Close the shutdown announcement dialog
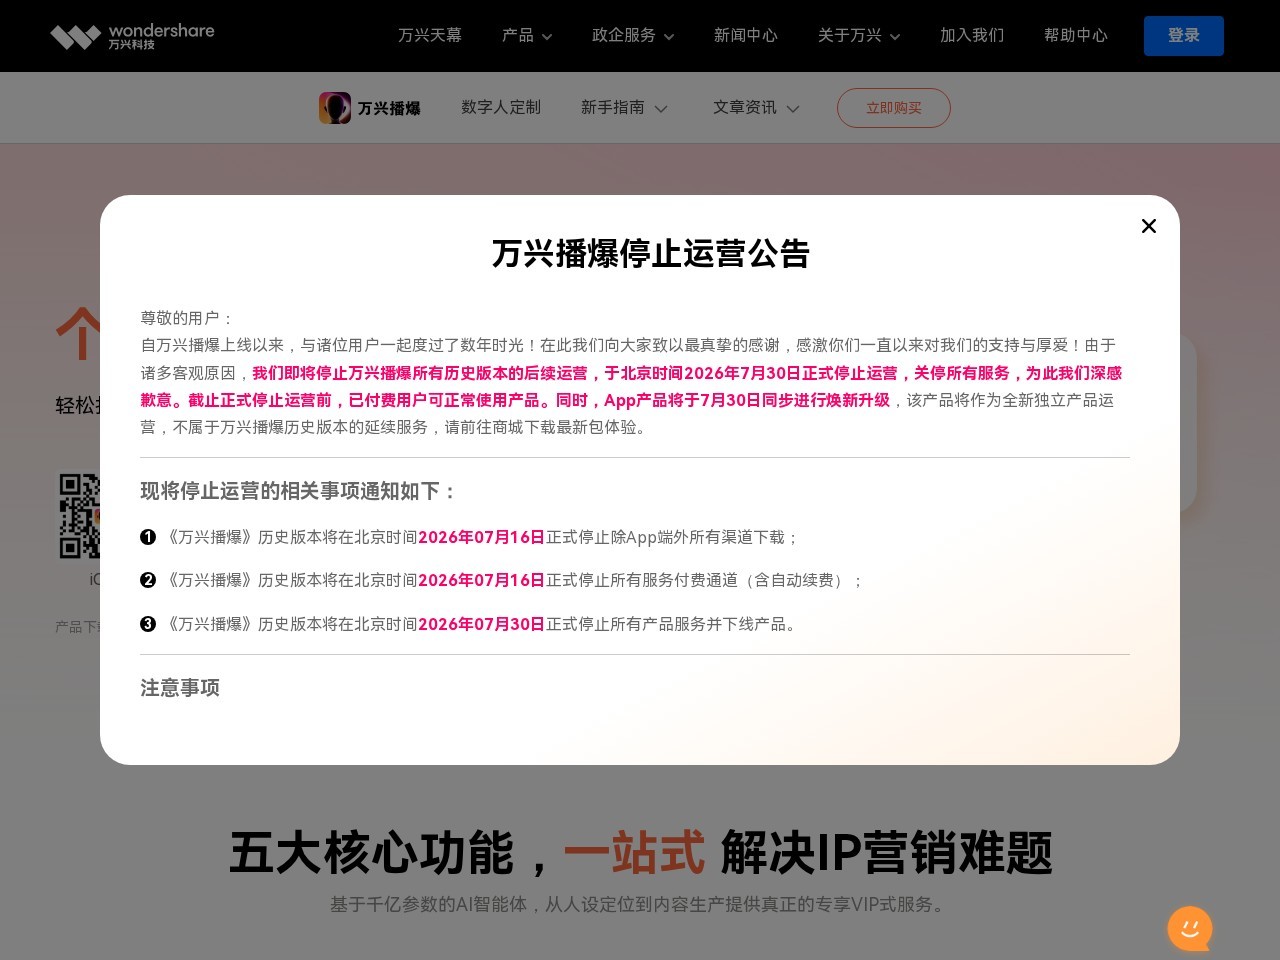 [1149, 226]
